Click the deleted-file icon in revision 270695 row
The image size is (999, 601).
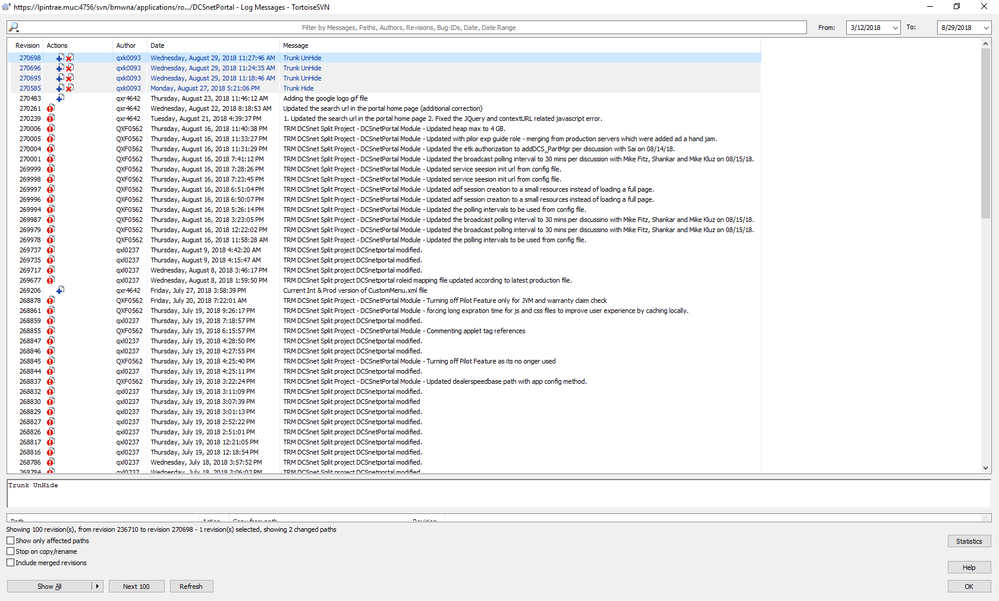[69, 78]
